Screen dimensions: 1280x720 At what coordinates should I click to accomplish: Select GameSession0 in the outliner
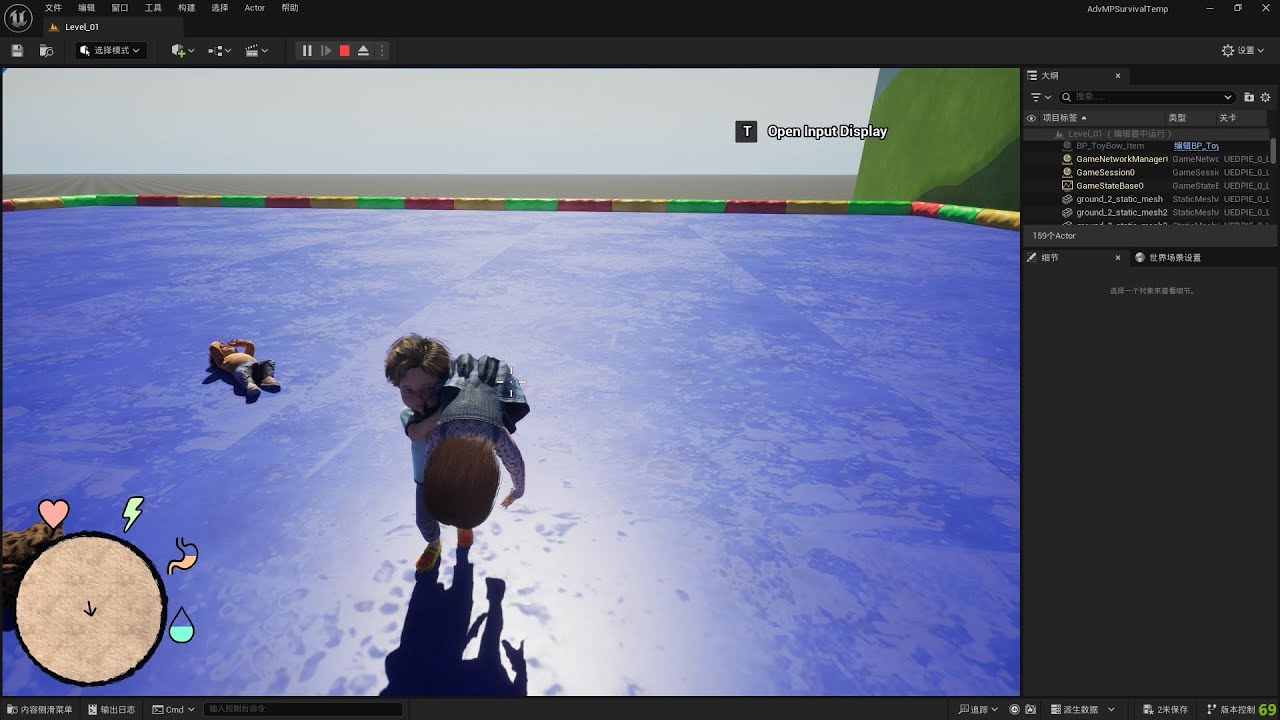[1105, 172]
